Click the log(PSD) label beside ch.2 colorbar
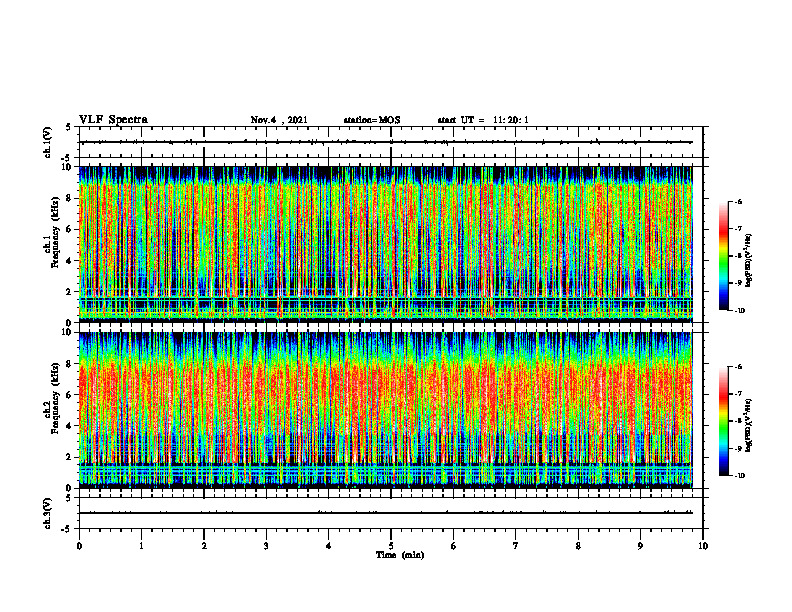 pyautogui.click(x=749, y=425)
